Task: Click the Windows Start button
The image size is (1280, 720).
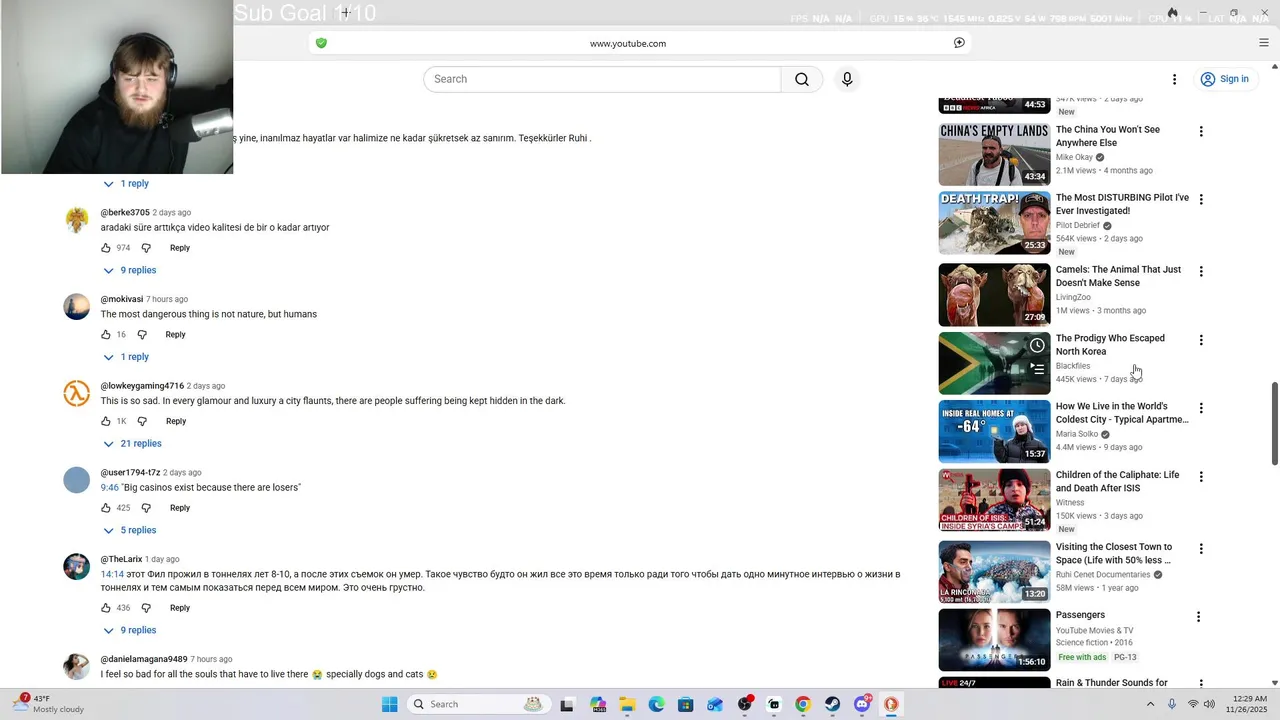Action: point(389,704)
